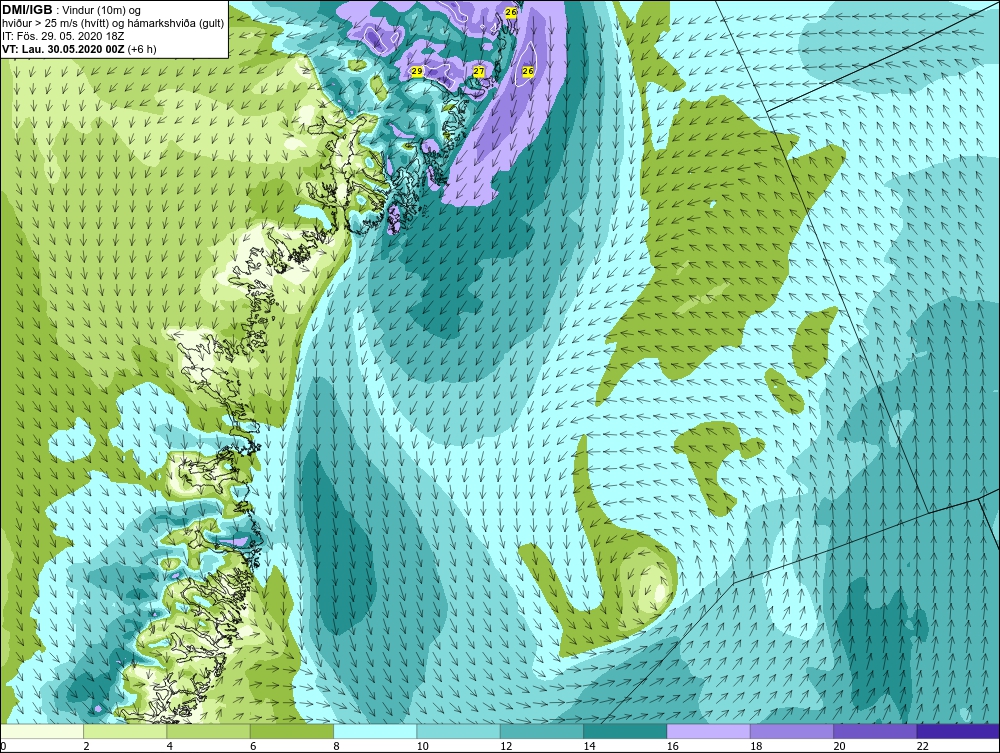Image resolution: width=1000 pixels, height=753 pixels.
Task: Click the legend scale number 20
Action: point(840,747)
